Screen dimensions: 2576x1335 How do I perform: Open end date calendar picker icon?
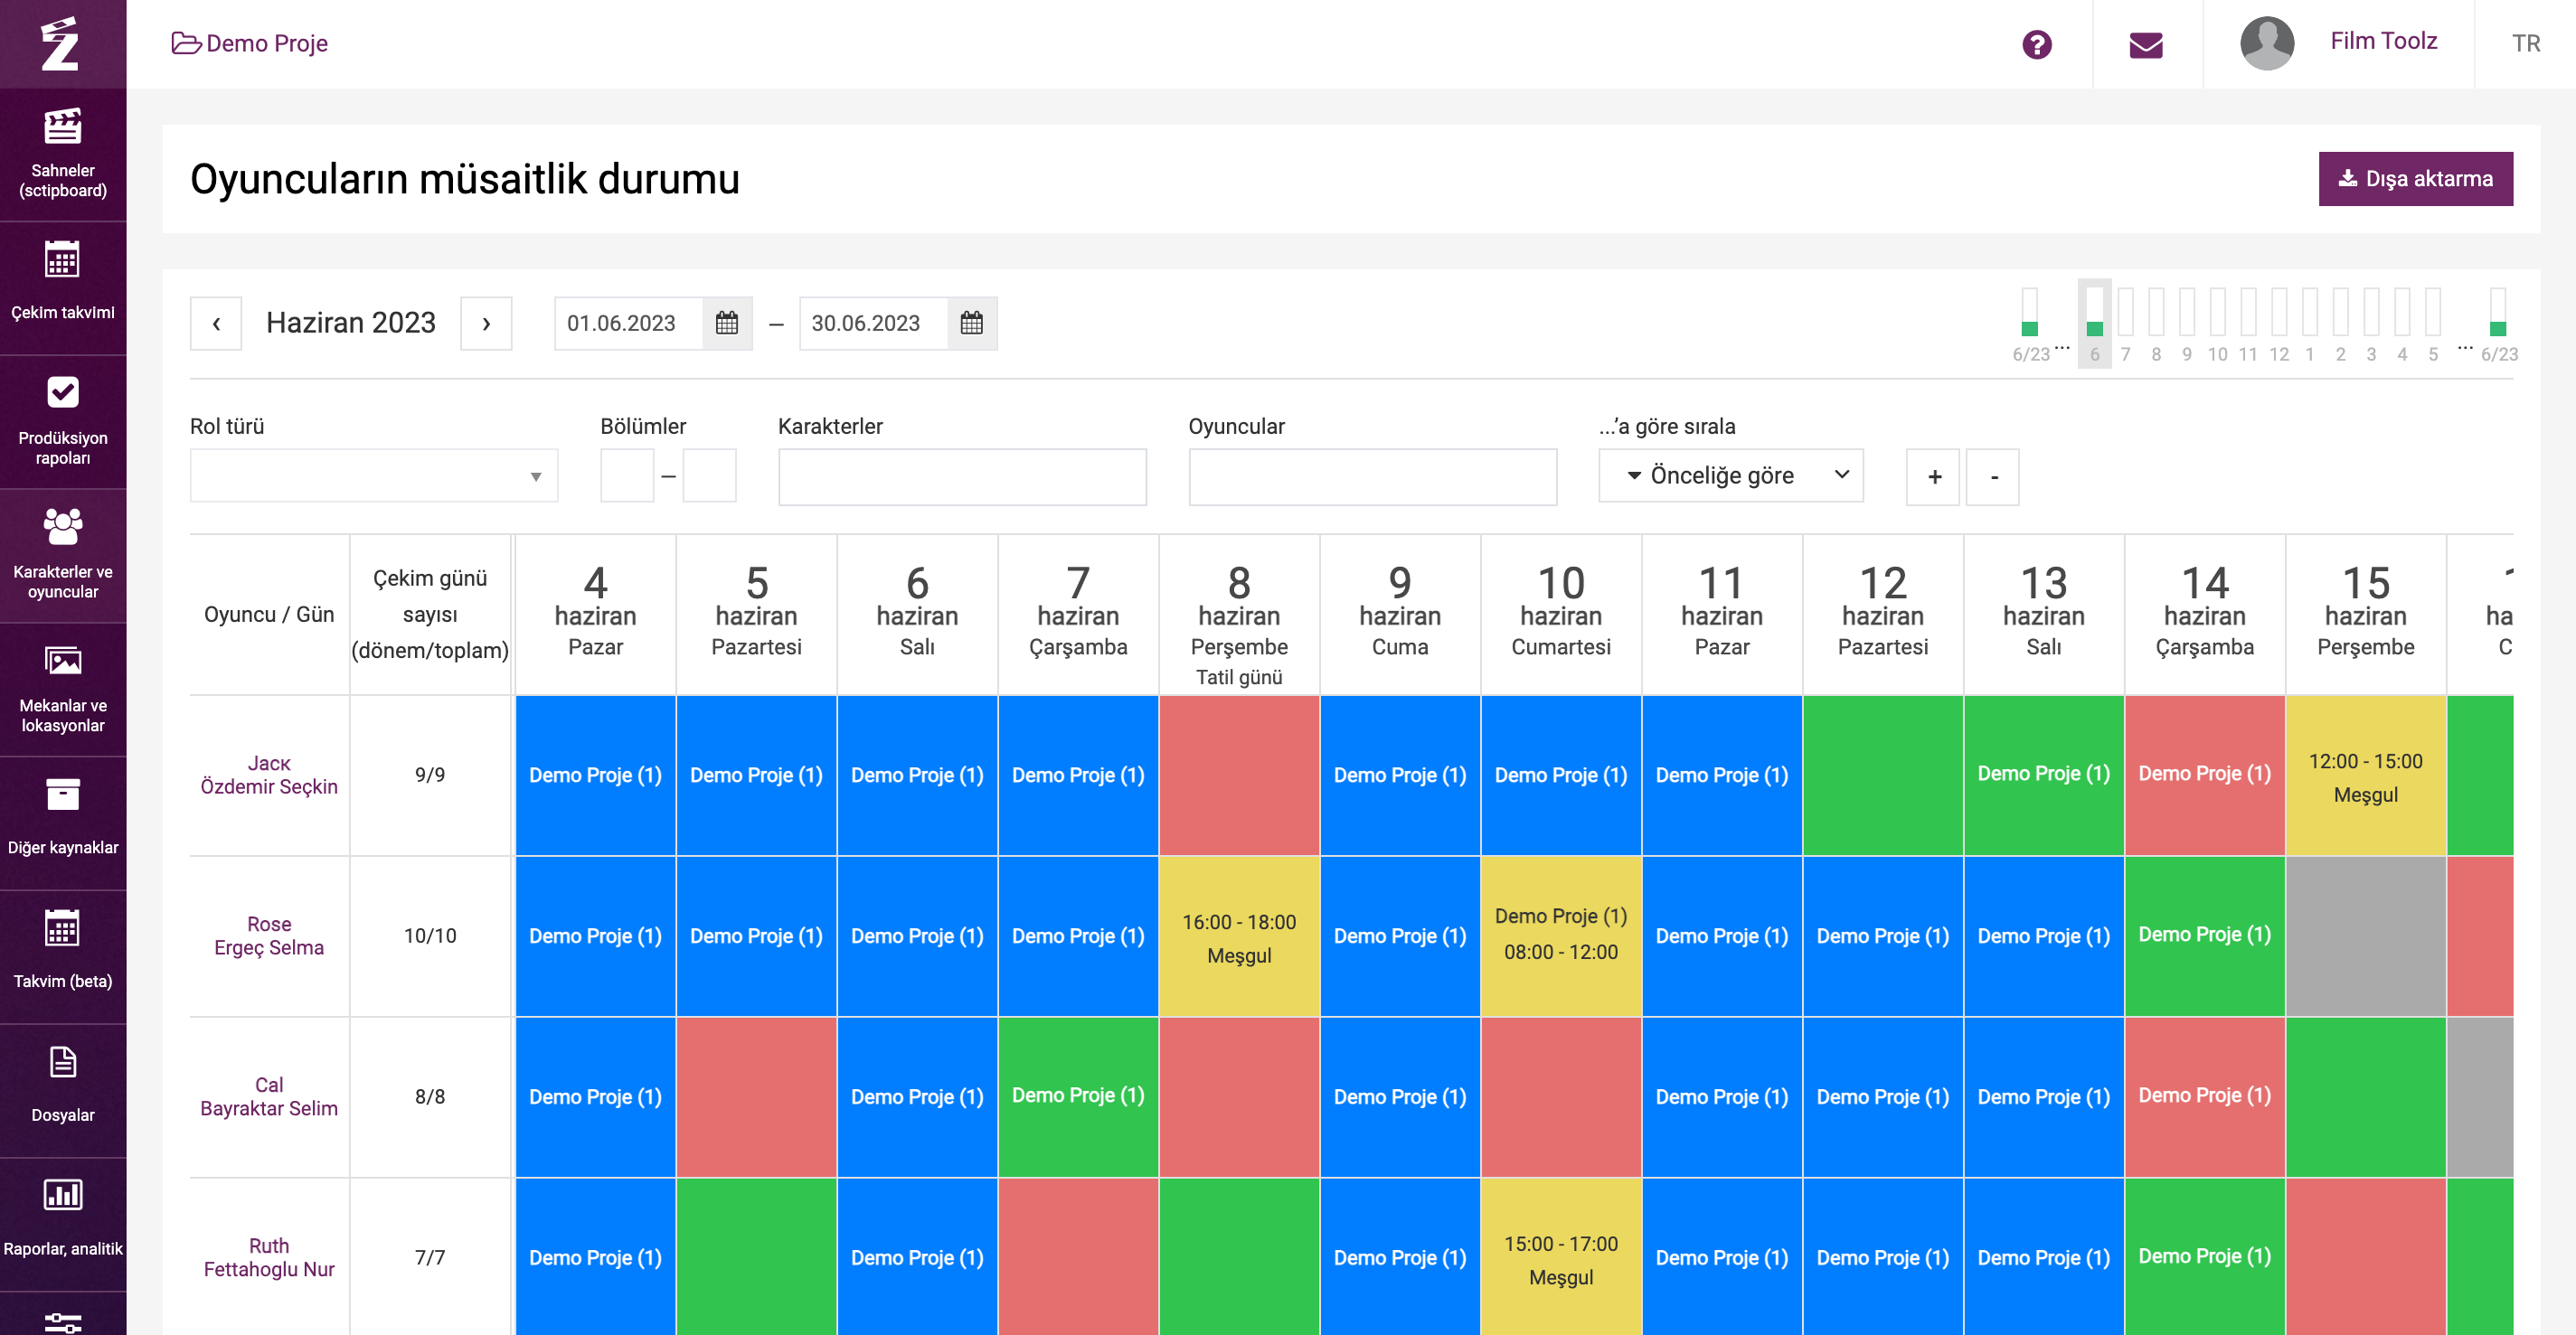(x=972, y=323)
